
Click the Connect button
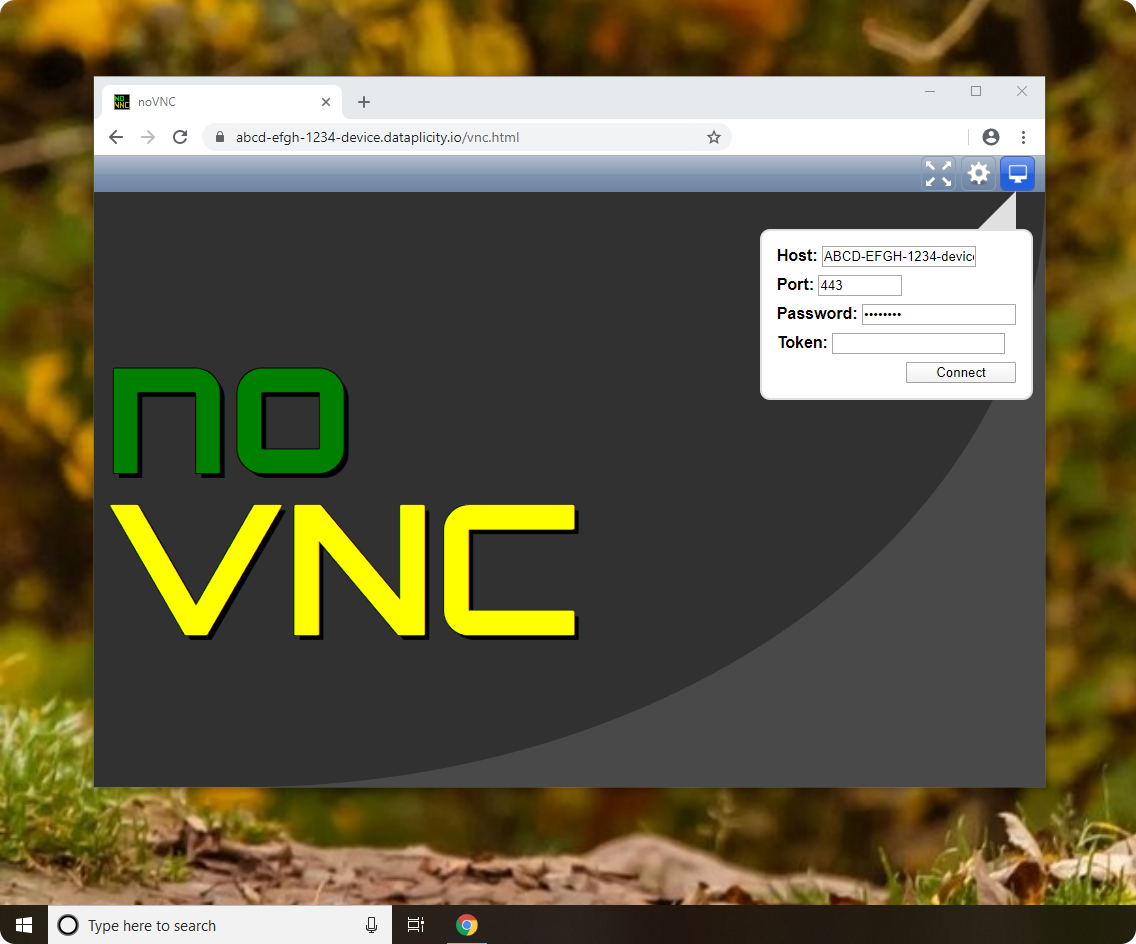961,372
